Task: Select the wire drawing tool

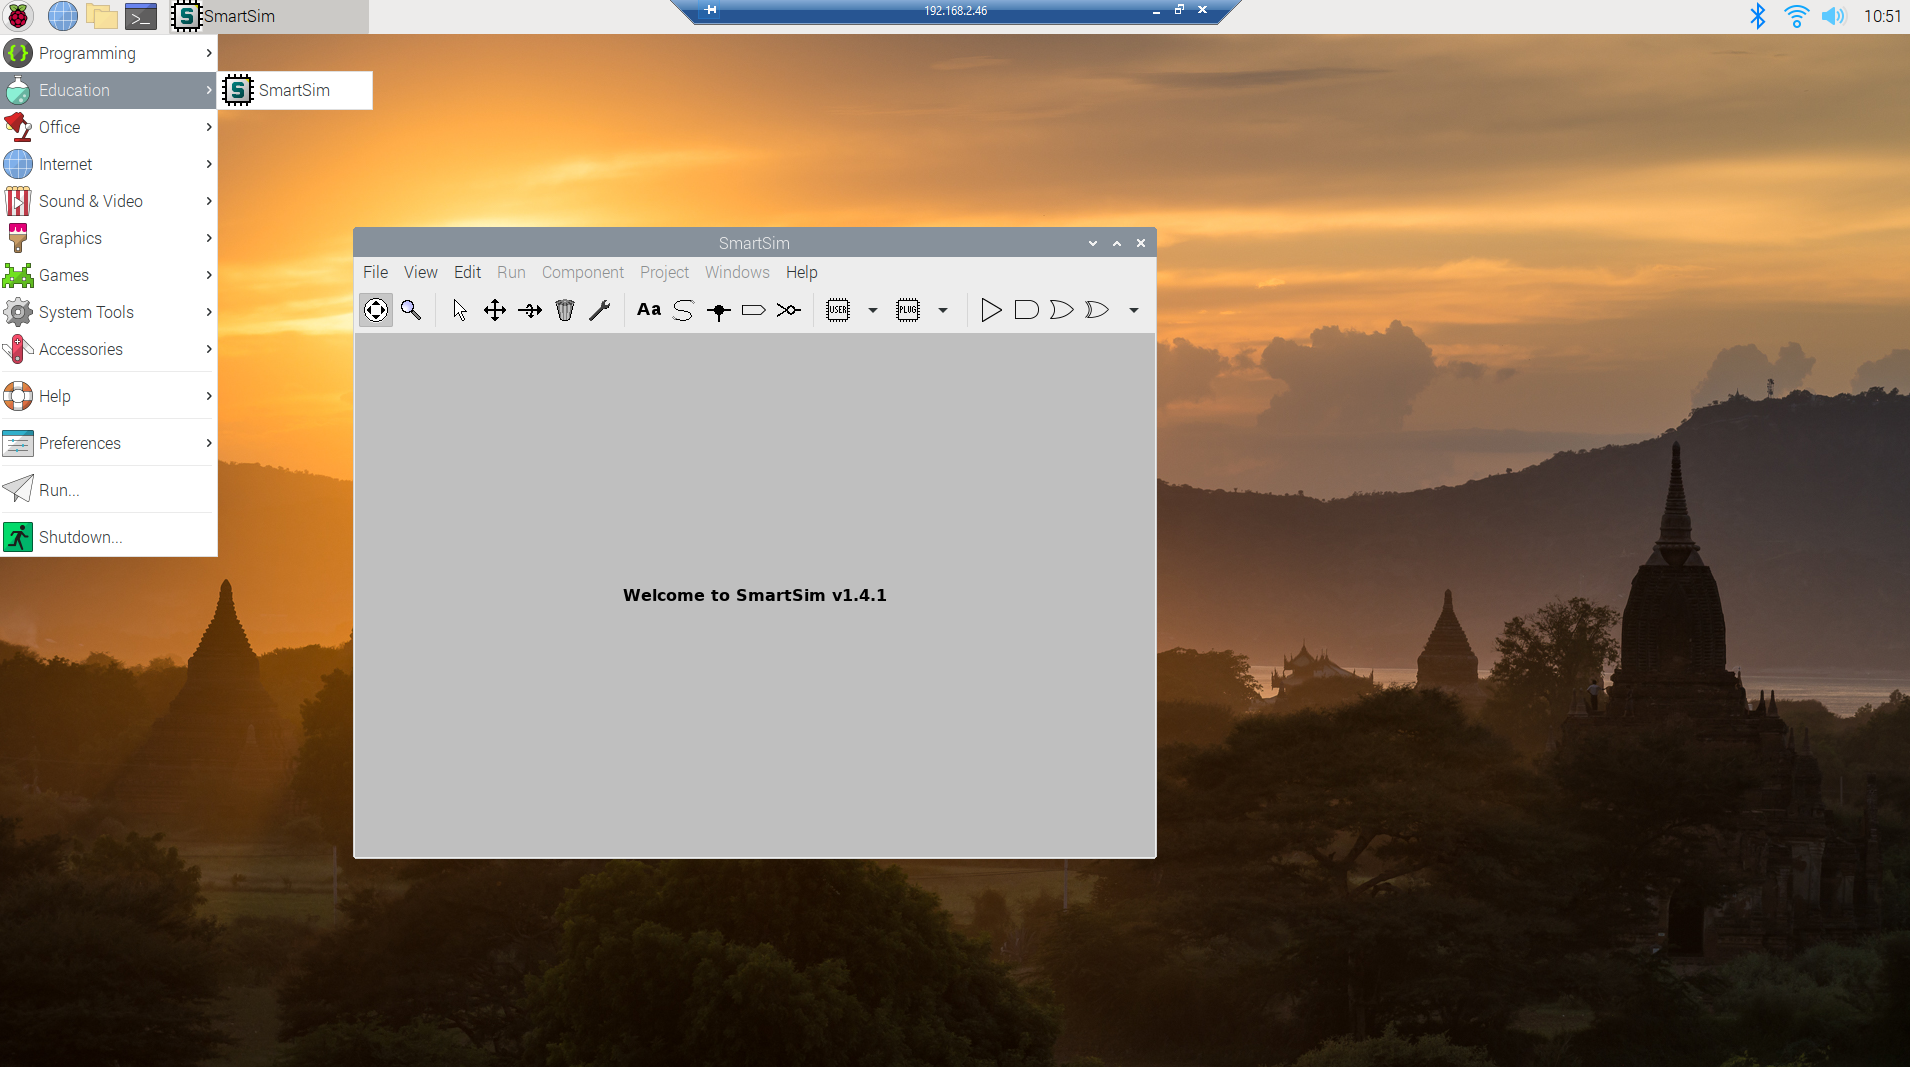Action: (683, 310)
